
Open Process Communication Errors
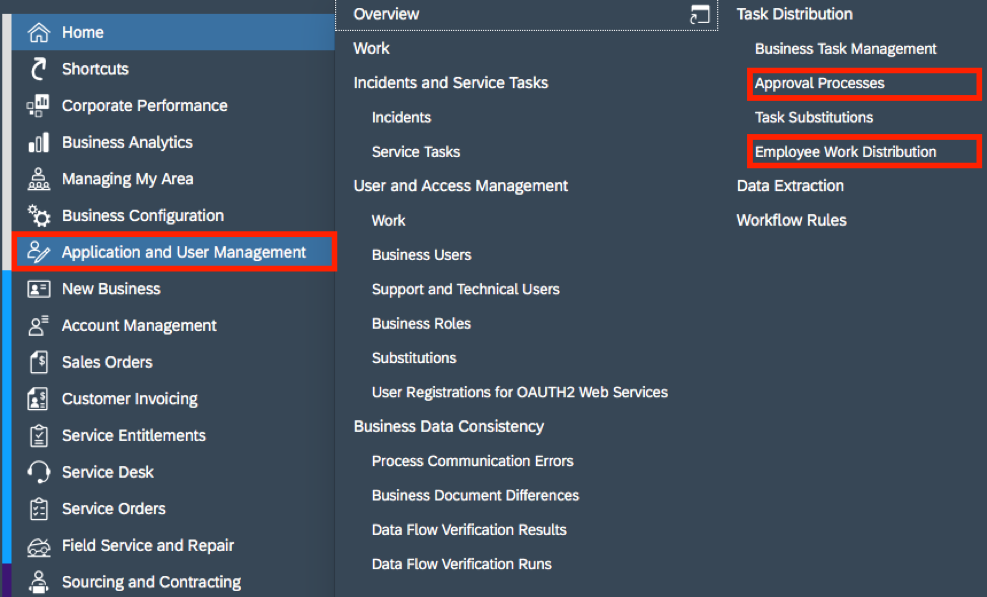point(472,461)
